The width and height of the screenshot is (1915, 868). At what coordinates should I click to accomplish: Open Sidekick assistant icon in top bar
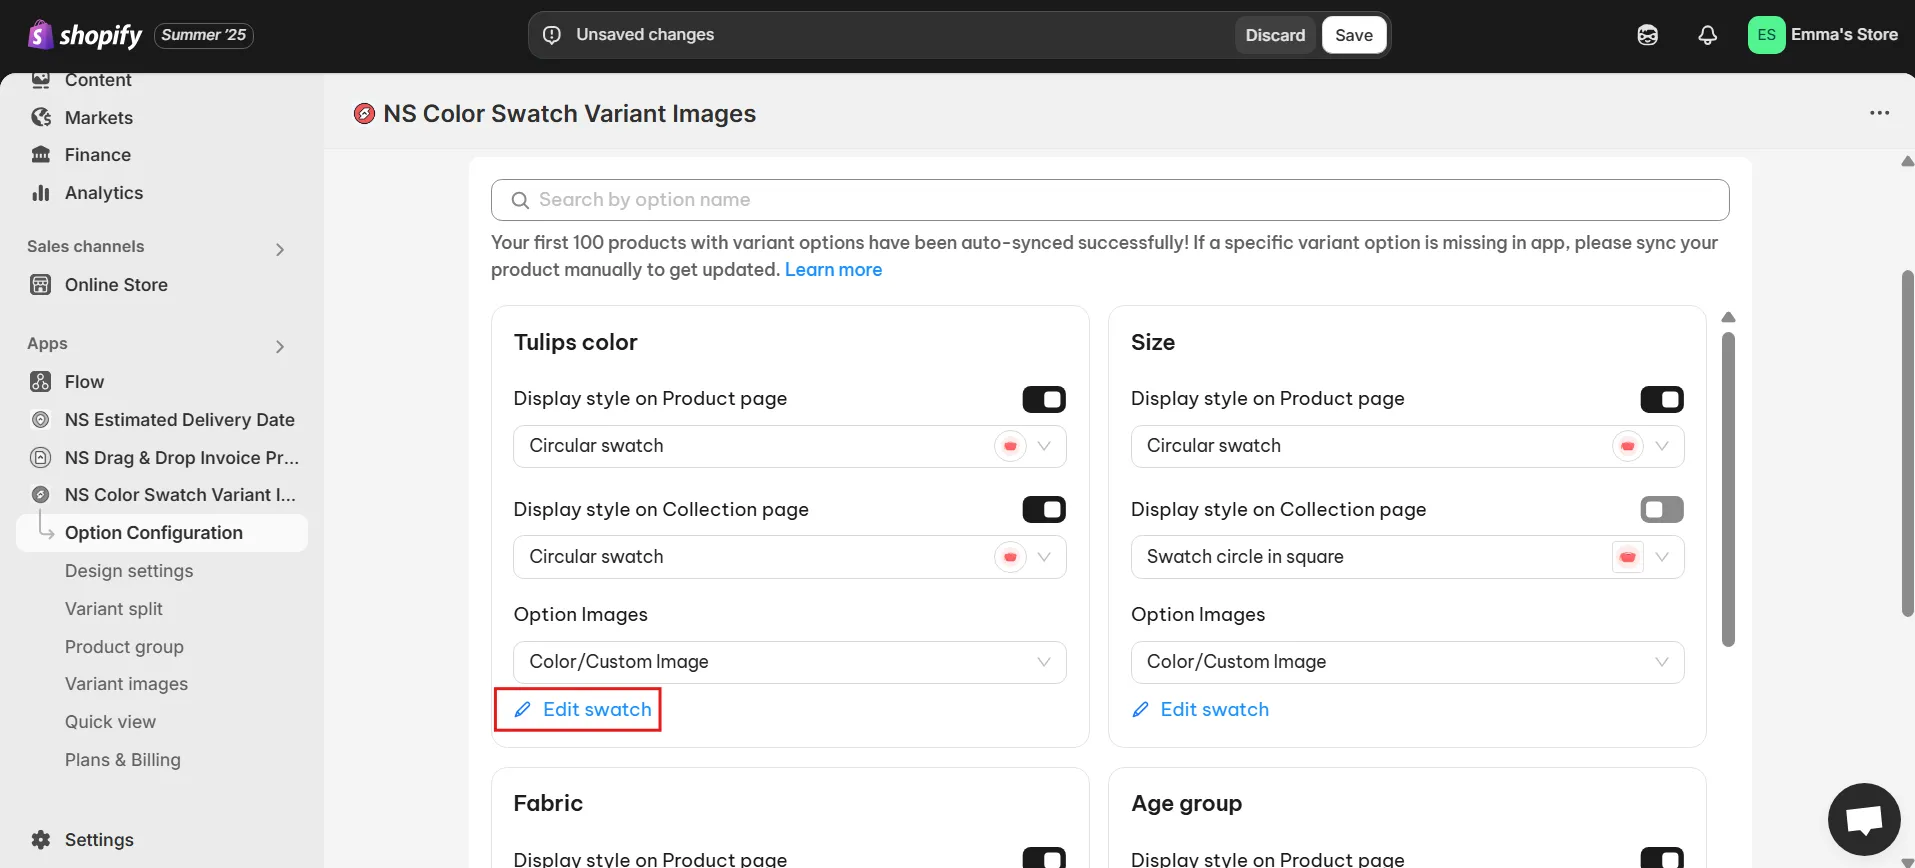click(1648, 35)
